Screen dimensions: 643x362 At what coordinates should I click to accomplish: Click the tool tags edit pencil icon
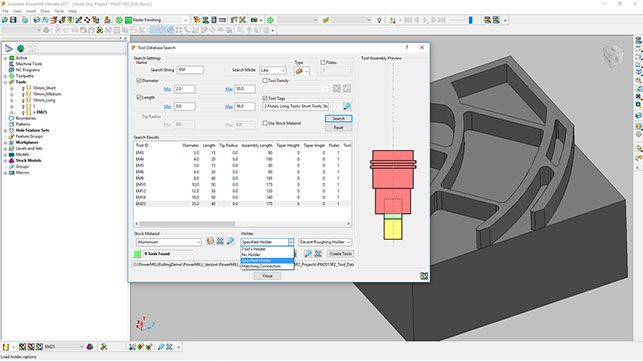(x=347, y=107)
